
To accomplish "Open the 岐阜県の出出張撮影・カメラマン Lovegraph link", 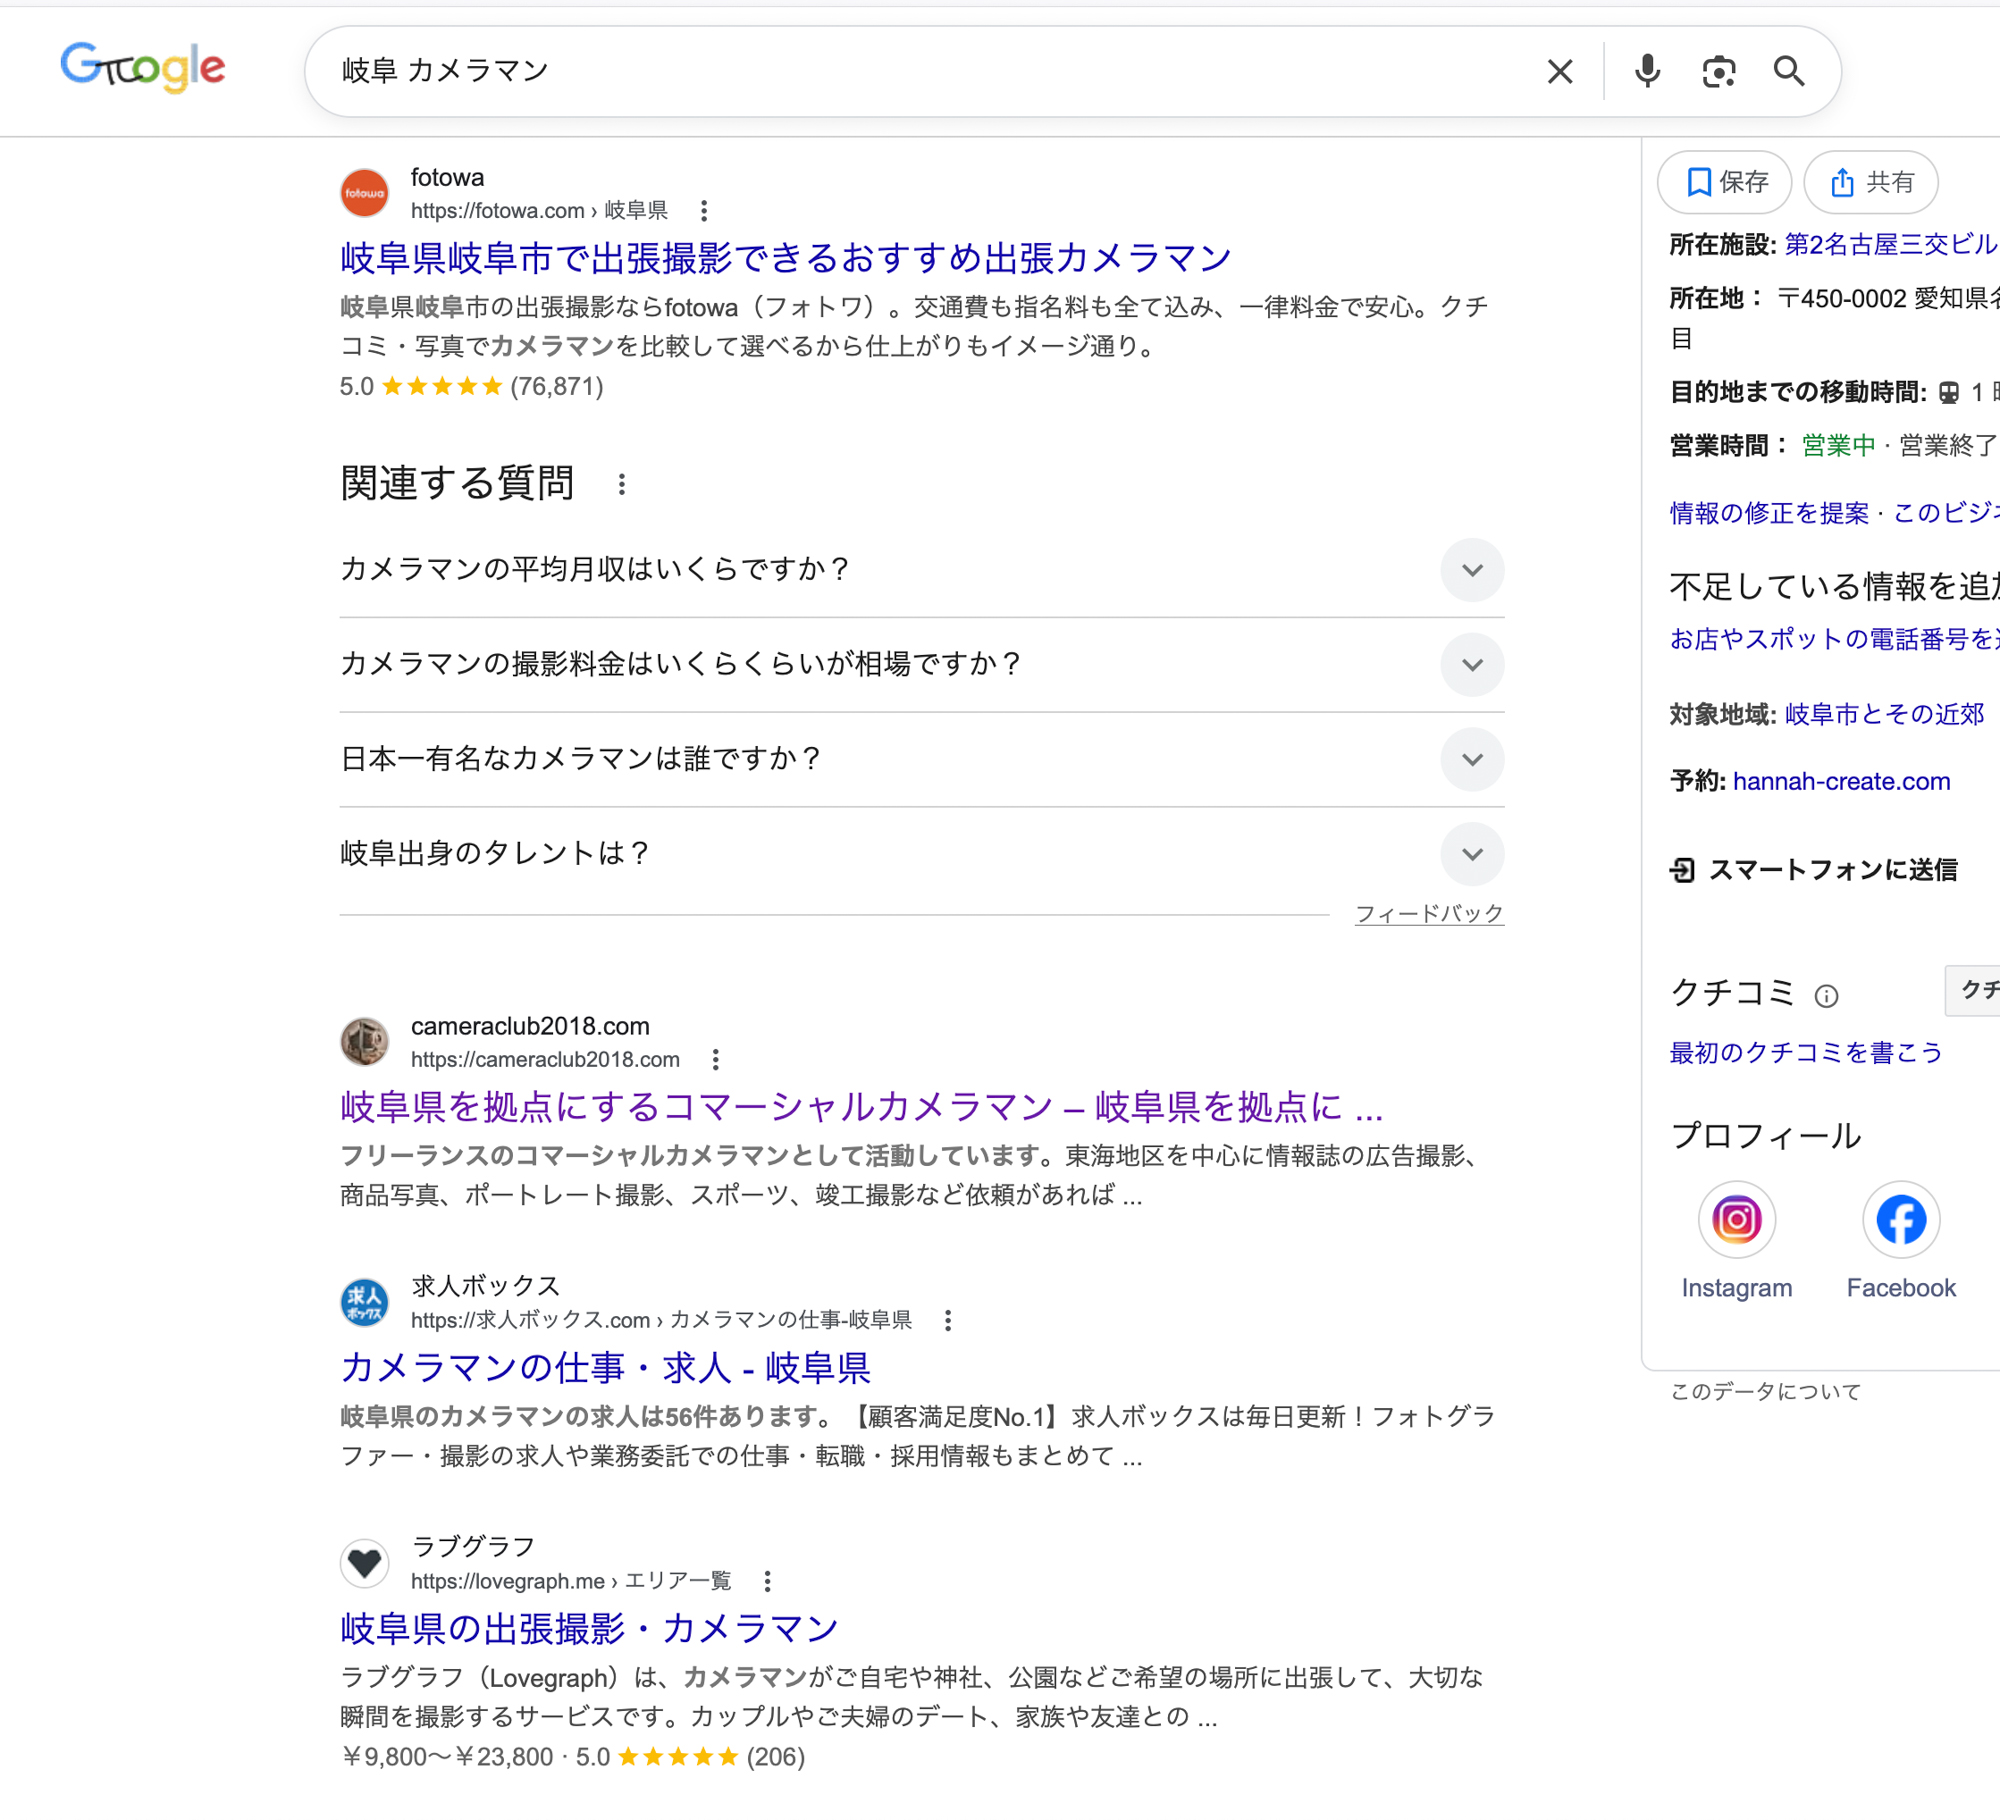I will (x=589, y=1629).
